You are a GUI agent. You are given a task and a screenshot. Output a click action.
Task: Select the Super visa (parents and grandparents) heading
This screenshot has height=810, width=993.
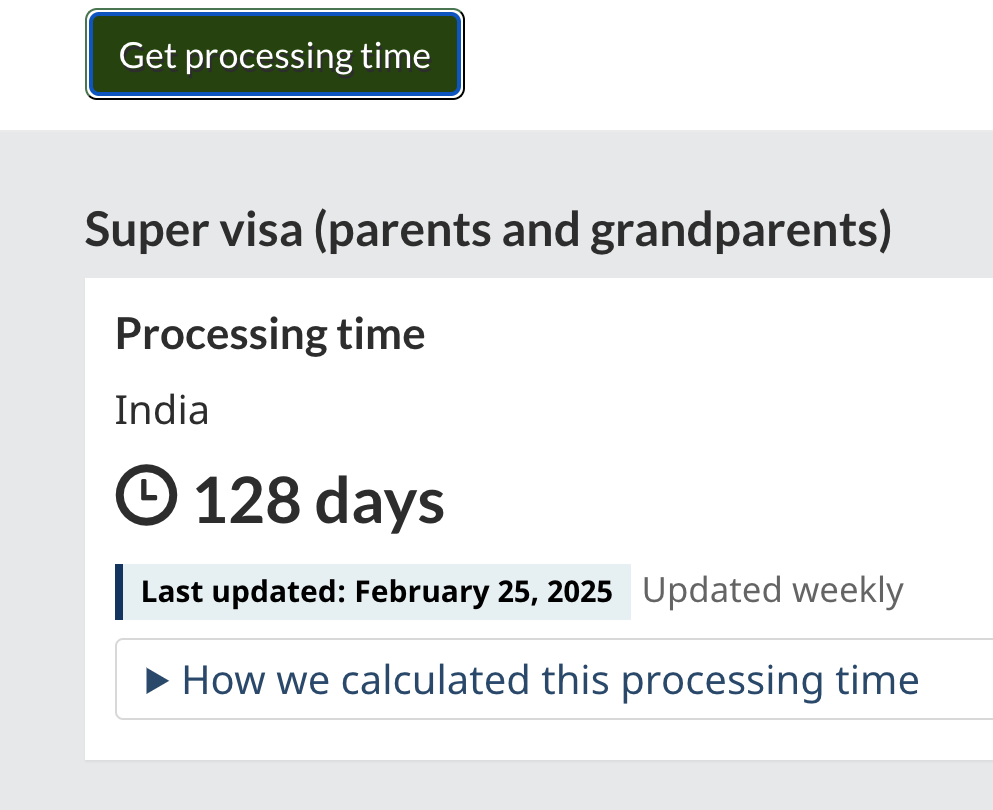[x=489, y=230]
